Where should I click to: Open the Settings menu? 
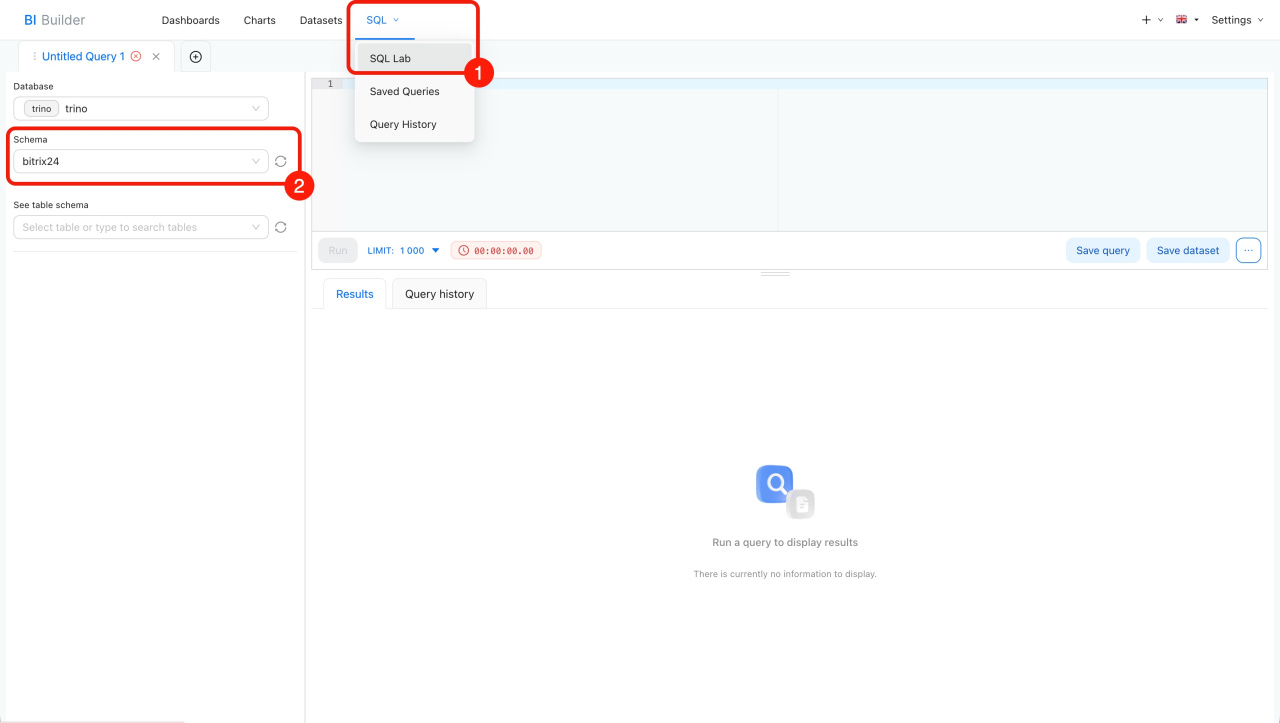tap(1237, 20)
